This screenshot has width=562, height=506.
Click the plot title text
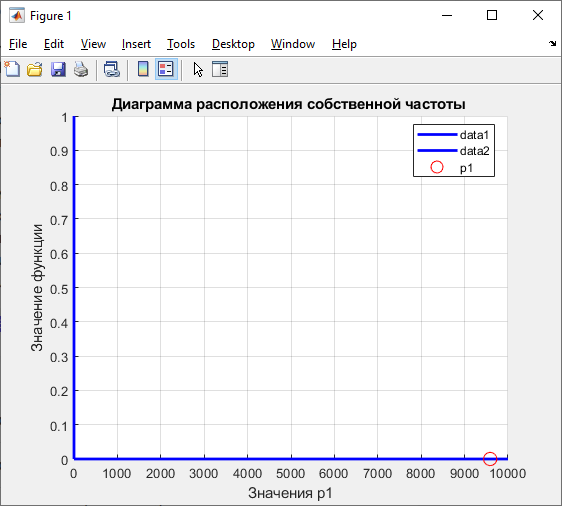tap(289, 104)
